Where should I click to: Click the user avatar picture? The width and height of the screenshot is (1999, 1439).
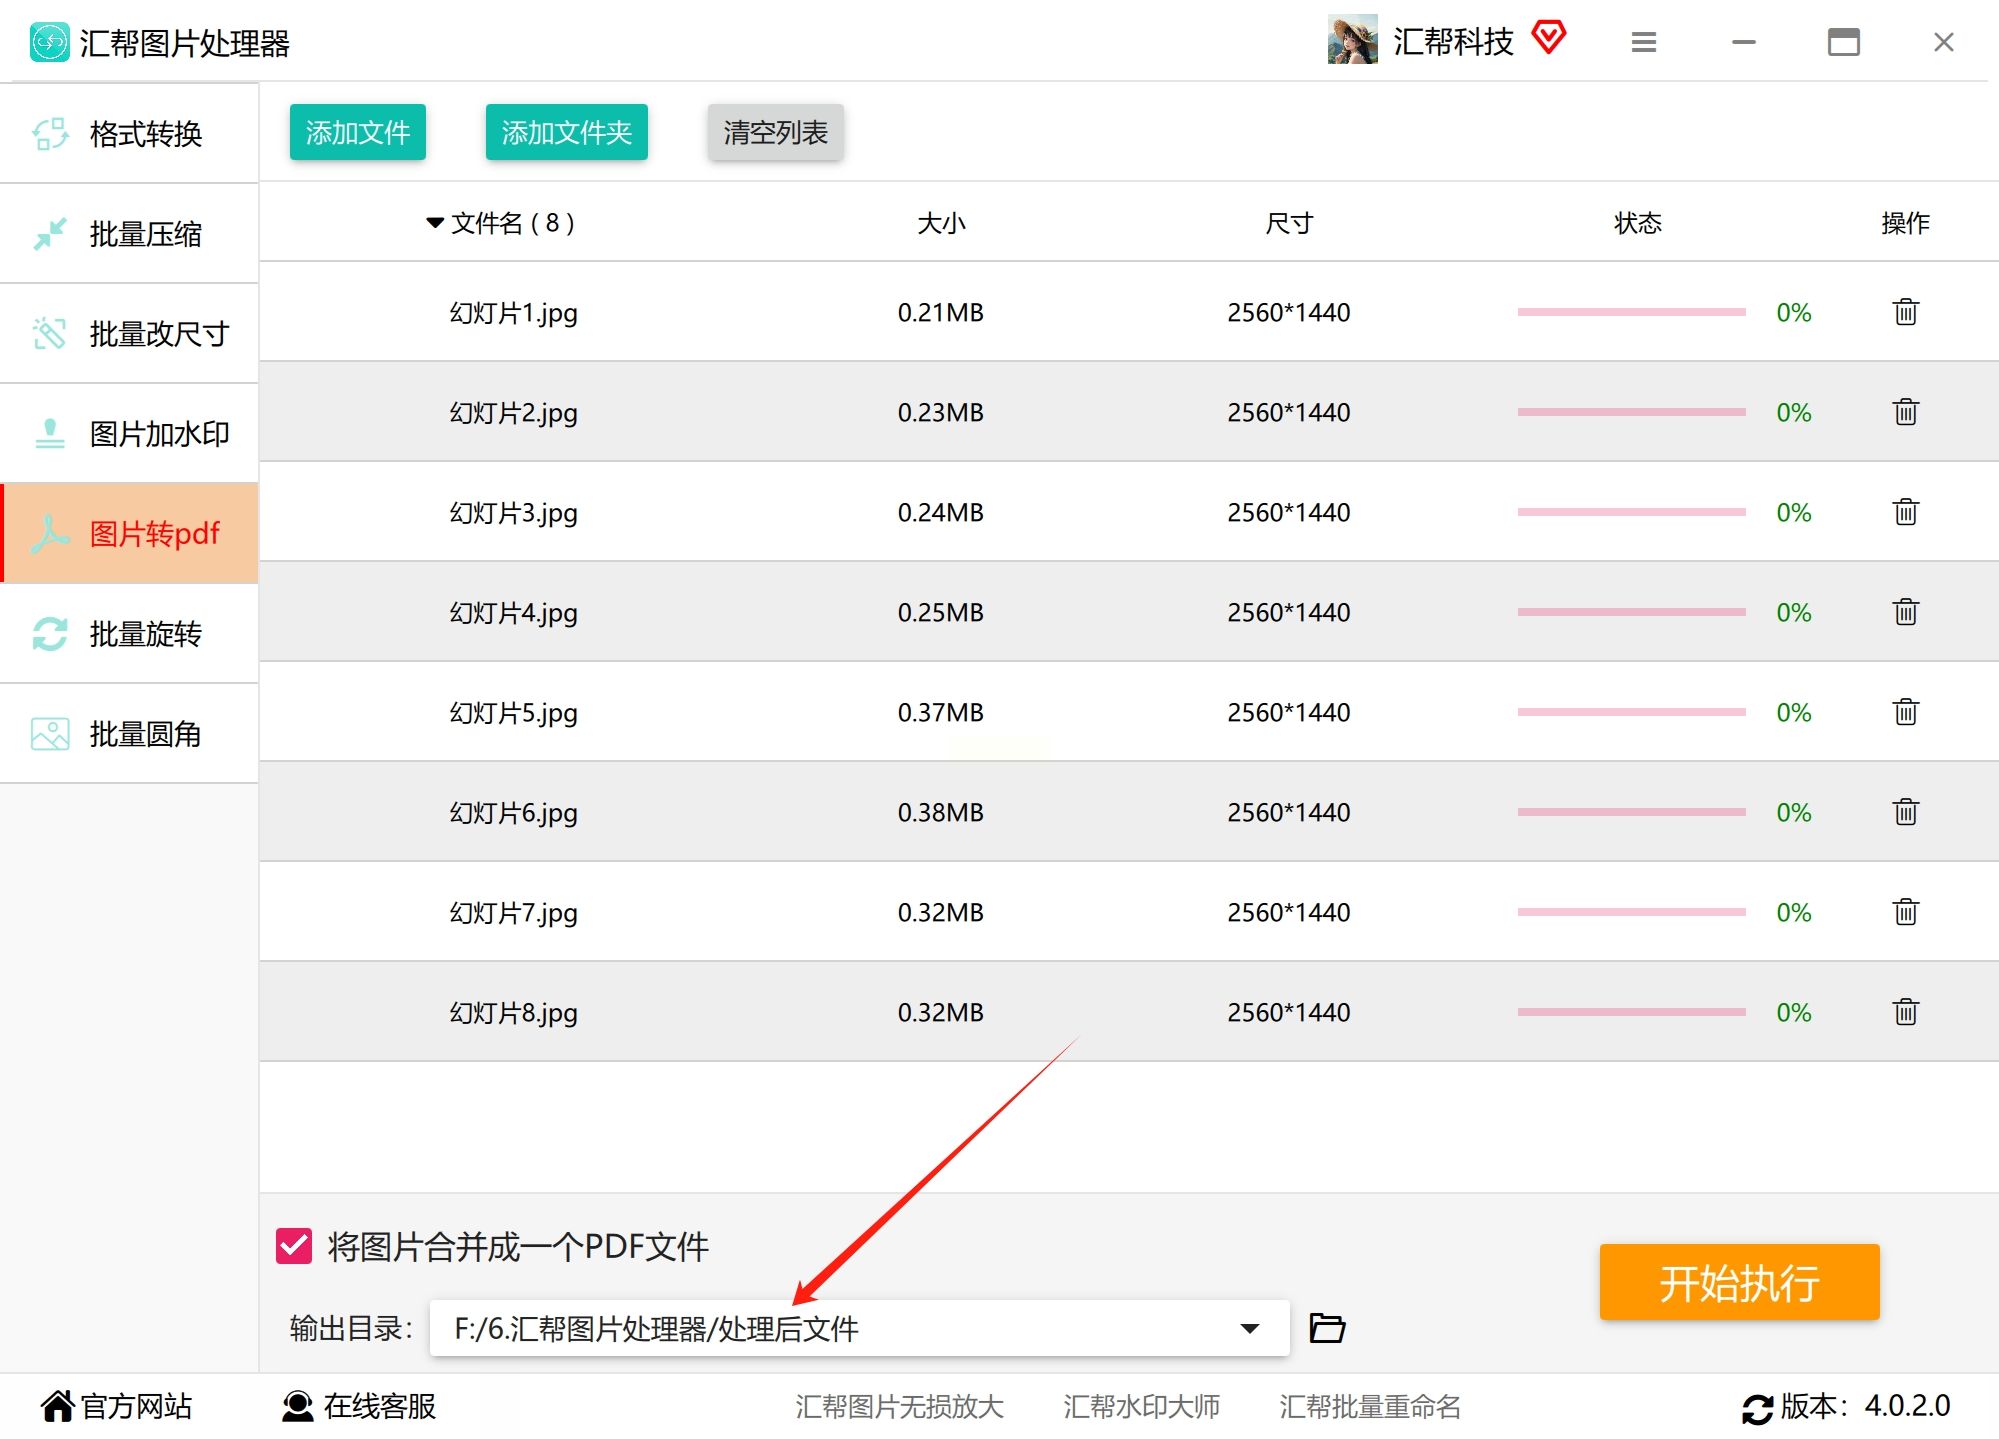(x=1352, y=40)
